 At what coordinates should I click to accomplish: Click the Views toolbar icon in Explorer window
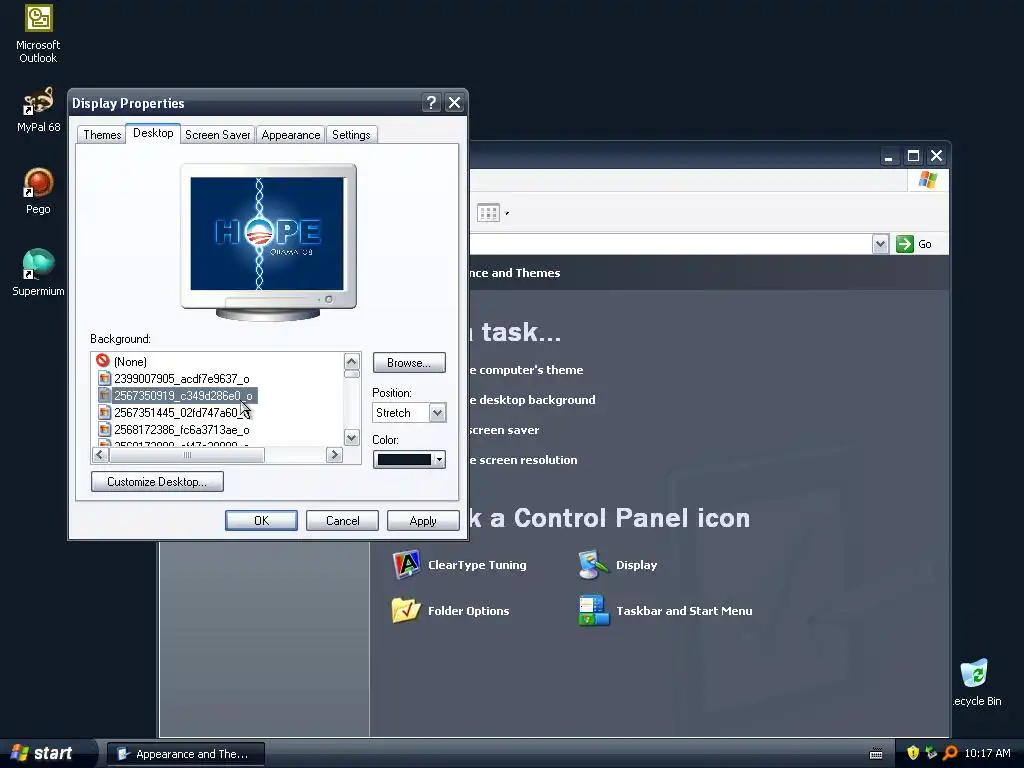(x=488, y=213)
